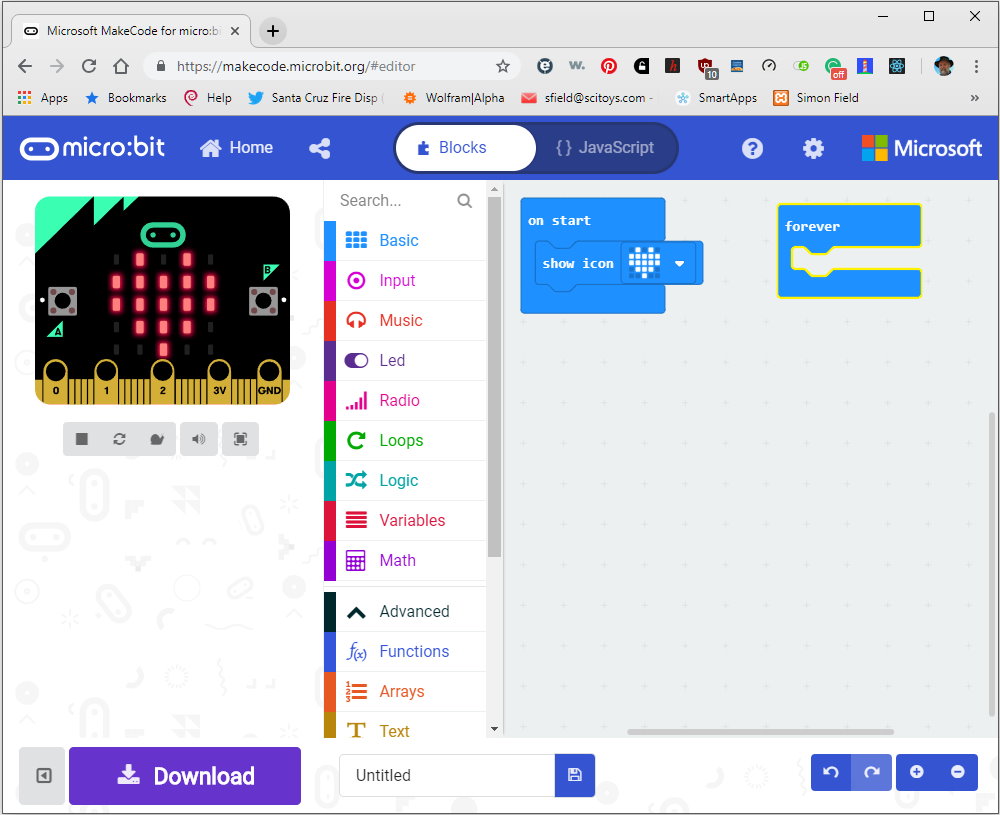Switch to the JavaScript editor tab
This screenshot has width=1000, height=815.
(x=605, y=148)
